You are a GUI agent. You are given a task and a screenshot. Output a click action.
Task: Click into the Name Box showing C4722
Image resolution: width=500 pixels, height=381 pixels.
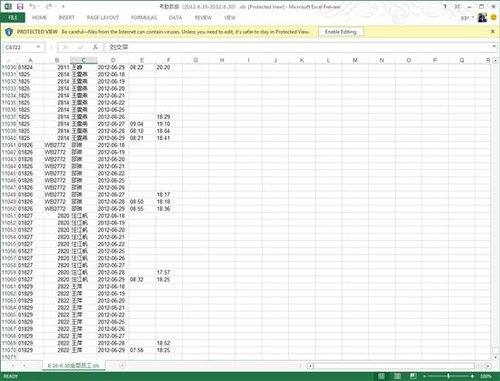pos(19,47)
